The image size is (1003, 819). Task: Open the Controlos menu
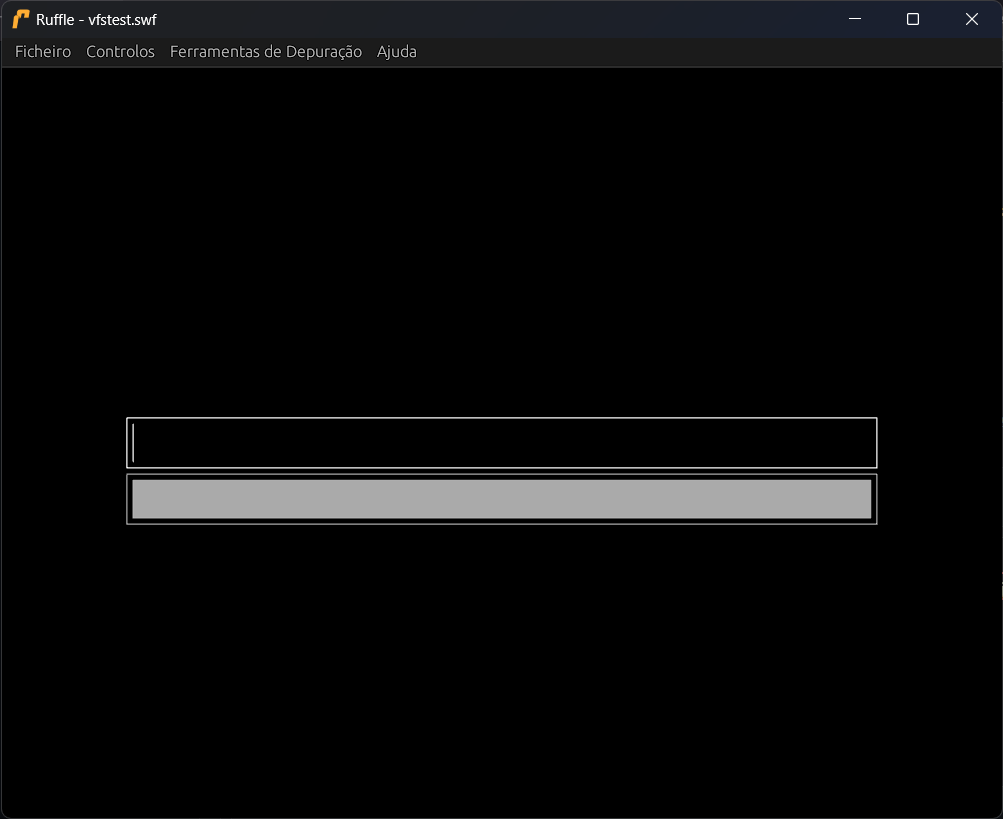click(x=120, y=51)
